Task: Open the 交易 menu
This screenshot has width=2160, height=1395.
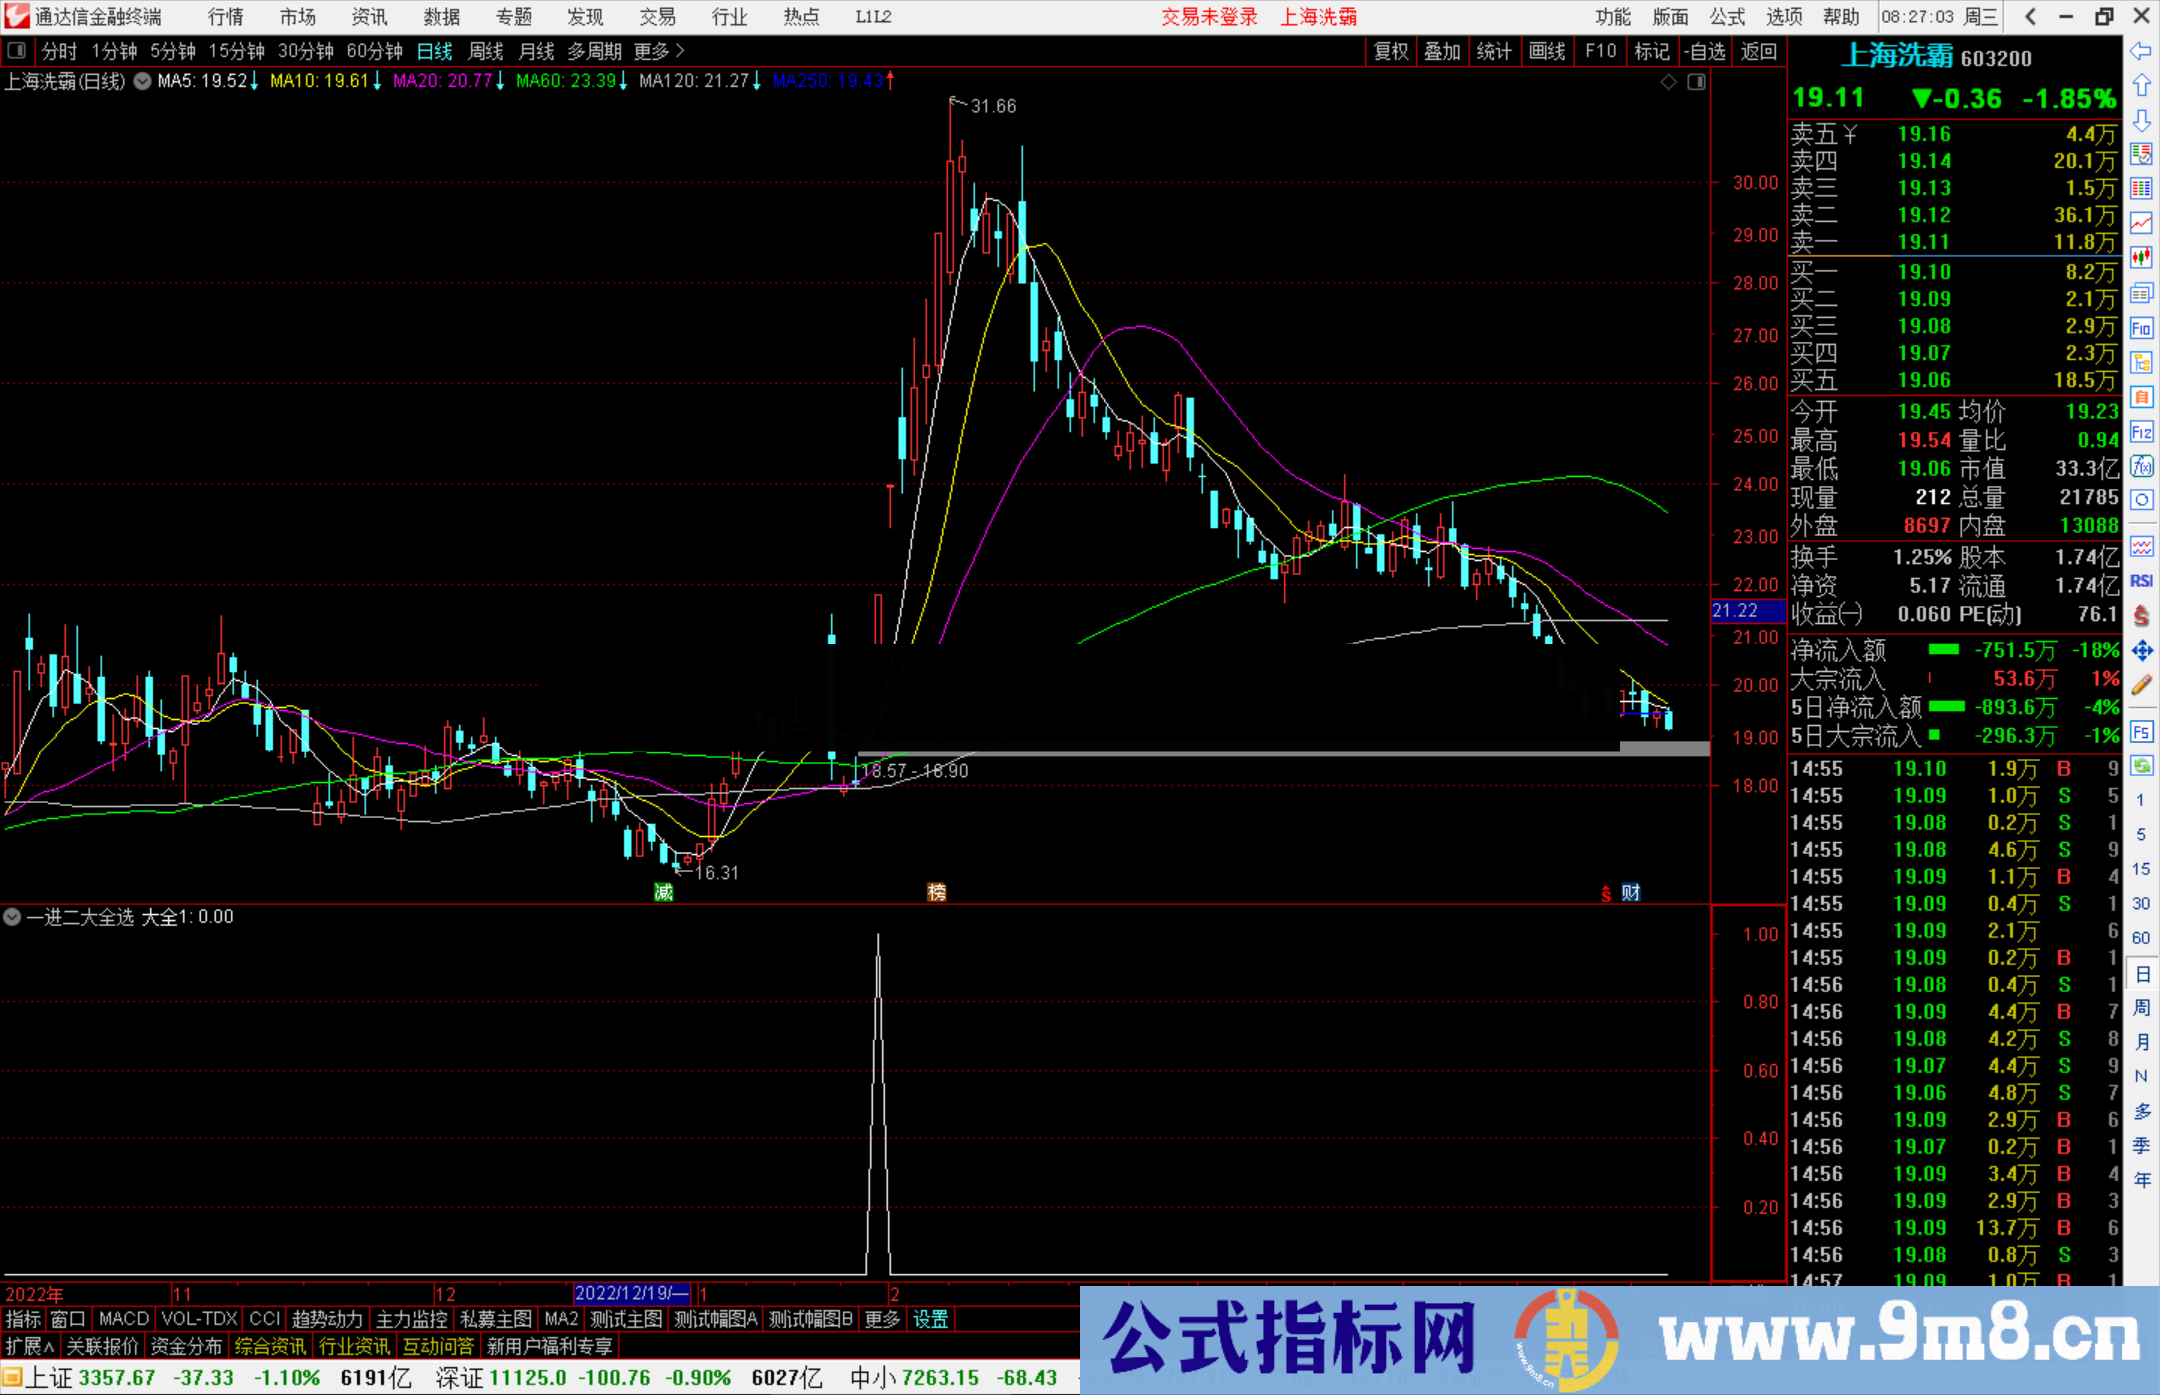Action: coord(657,16)
